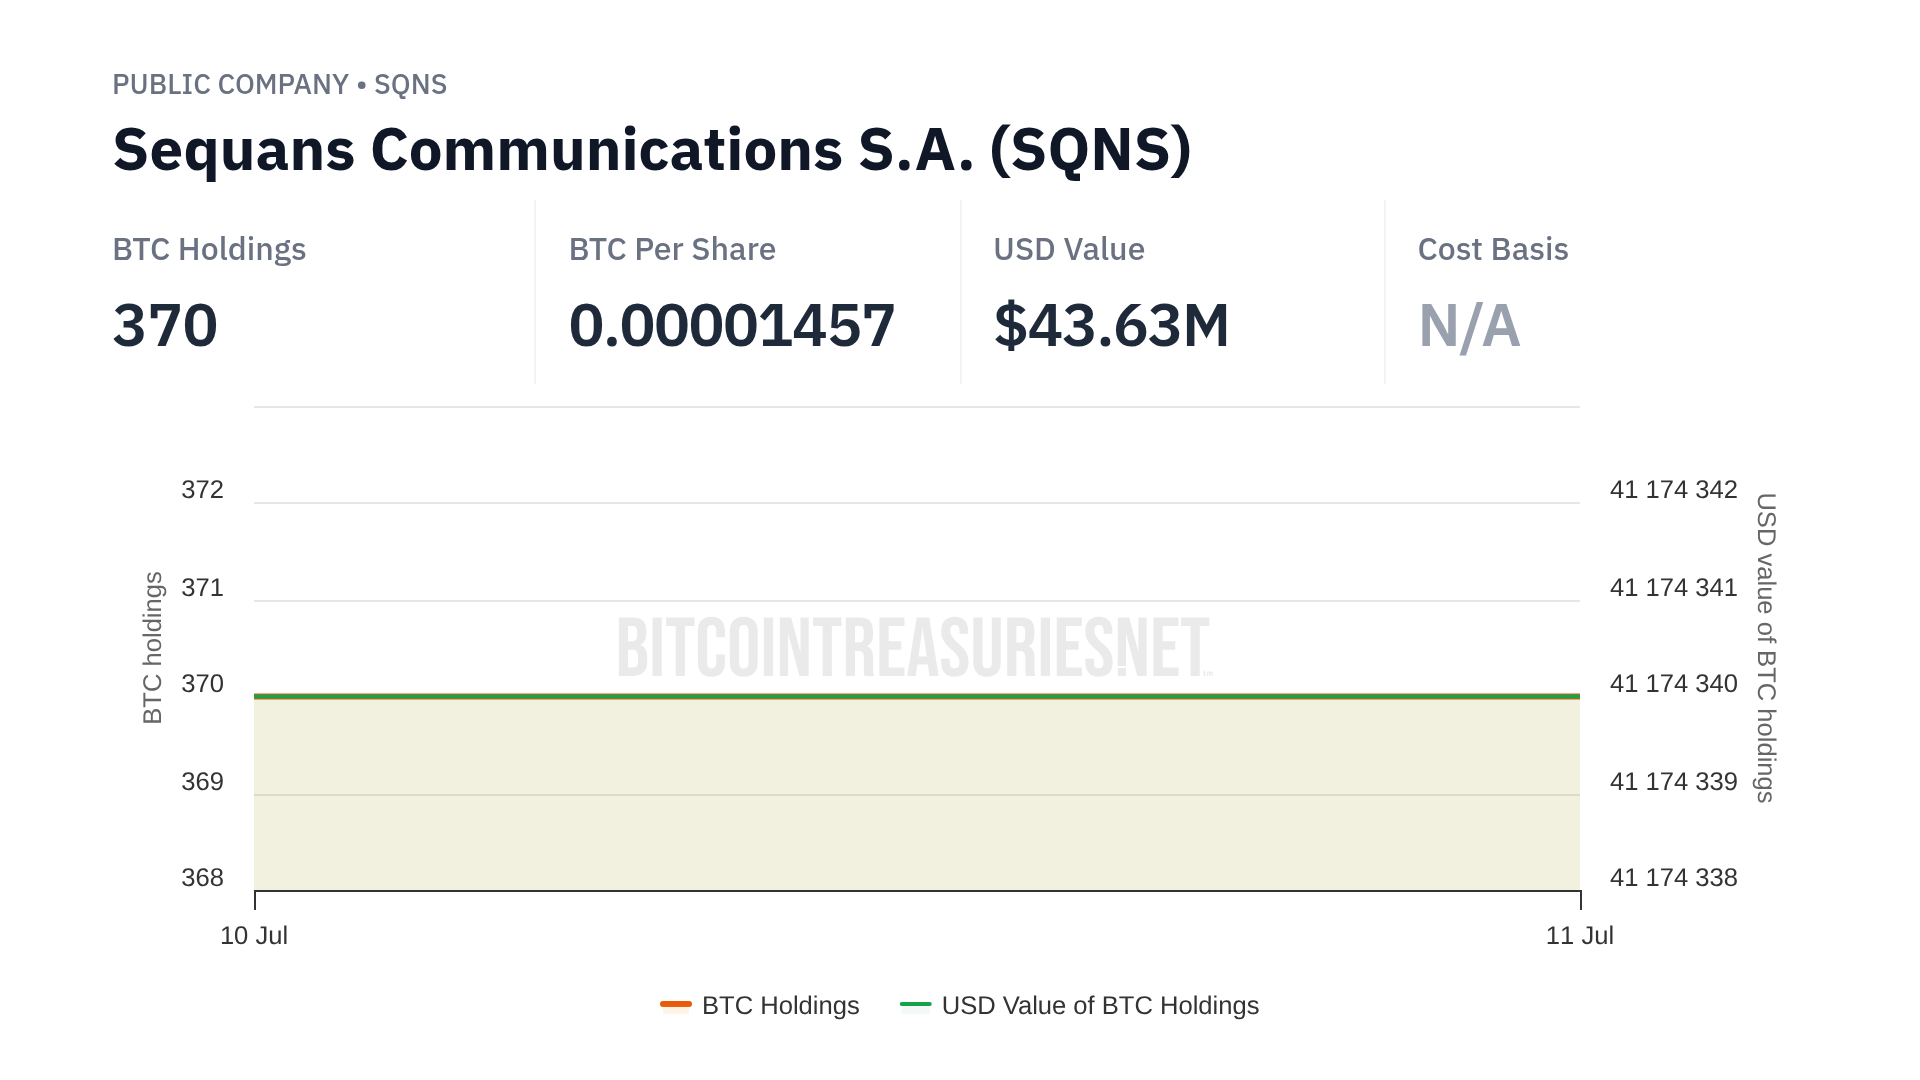Screen dimensions: 1920x1080
Task: Toggle the BTC Holdings legend series
Action: 780,1005
